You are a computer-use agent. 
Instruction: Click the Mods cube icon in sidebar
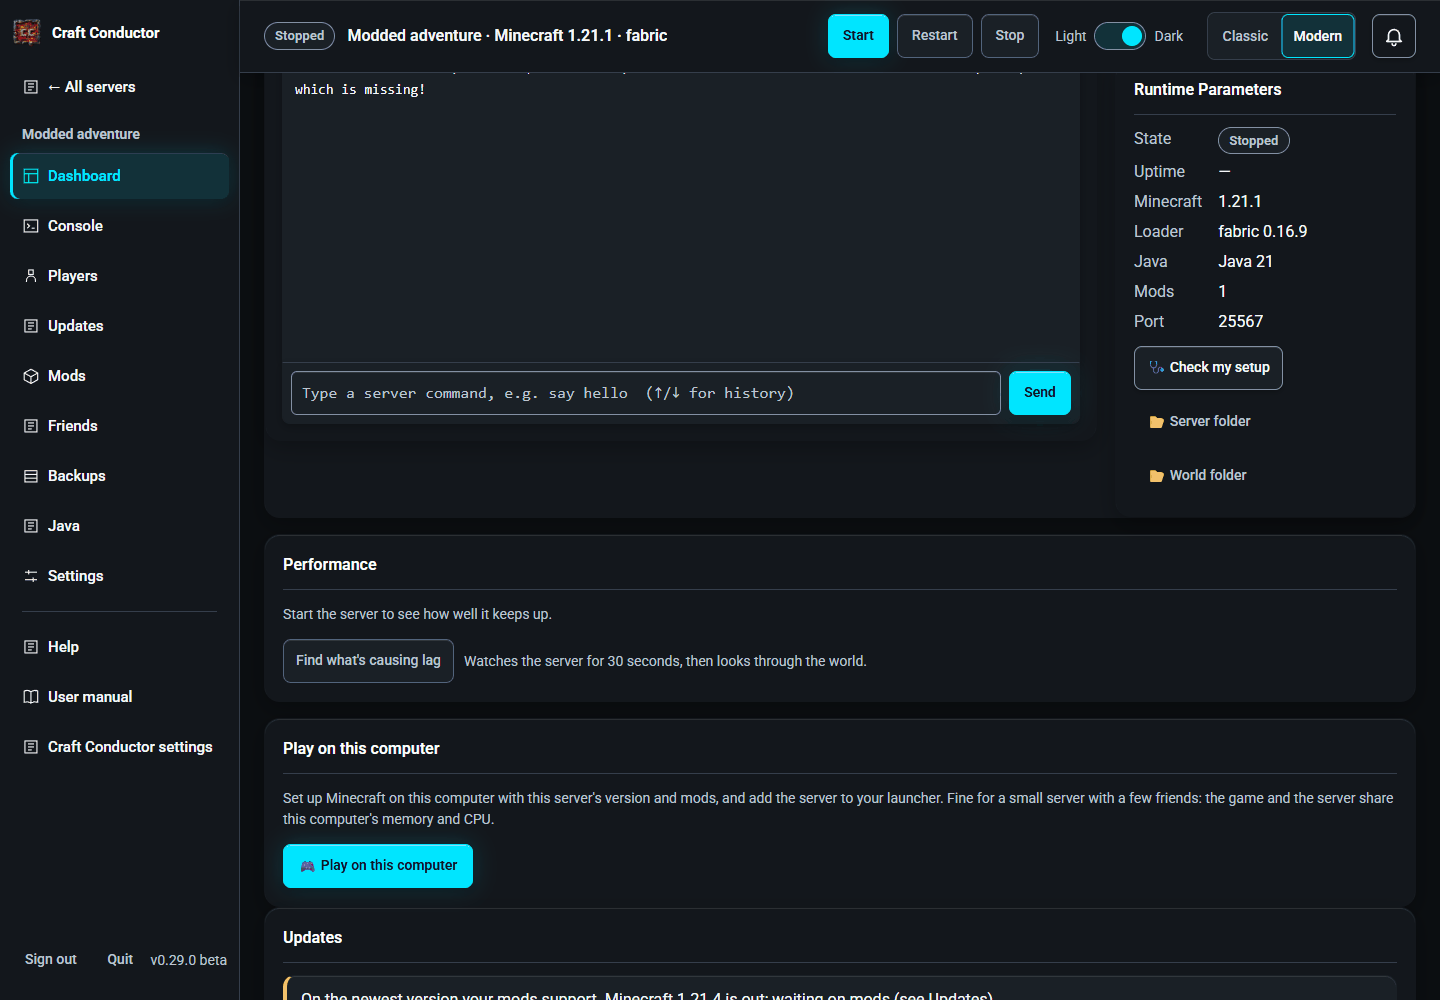click(31, 376)
